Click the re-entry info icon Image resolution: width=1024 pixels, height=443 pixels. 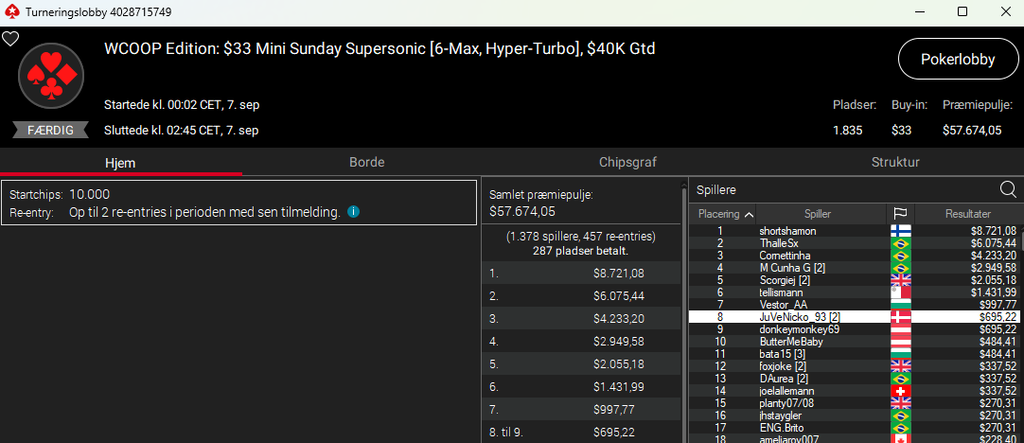[353, 212]
